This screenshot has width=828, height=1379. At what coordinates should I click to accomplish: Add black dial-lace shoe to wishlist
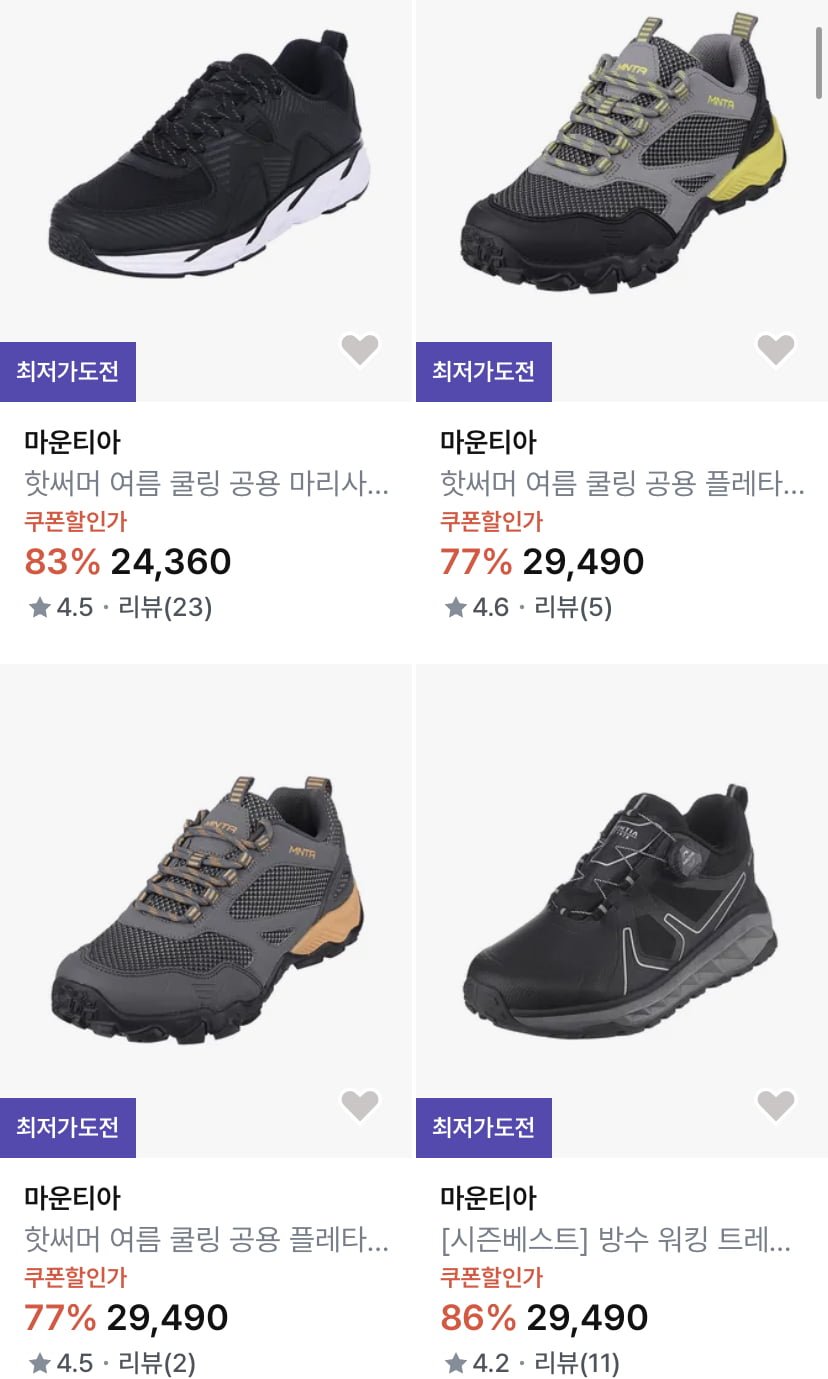[775, 1105]
